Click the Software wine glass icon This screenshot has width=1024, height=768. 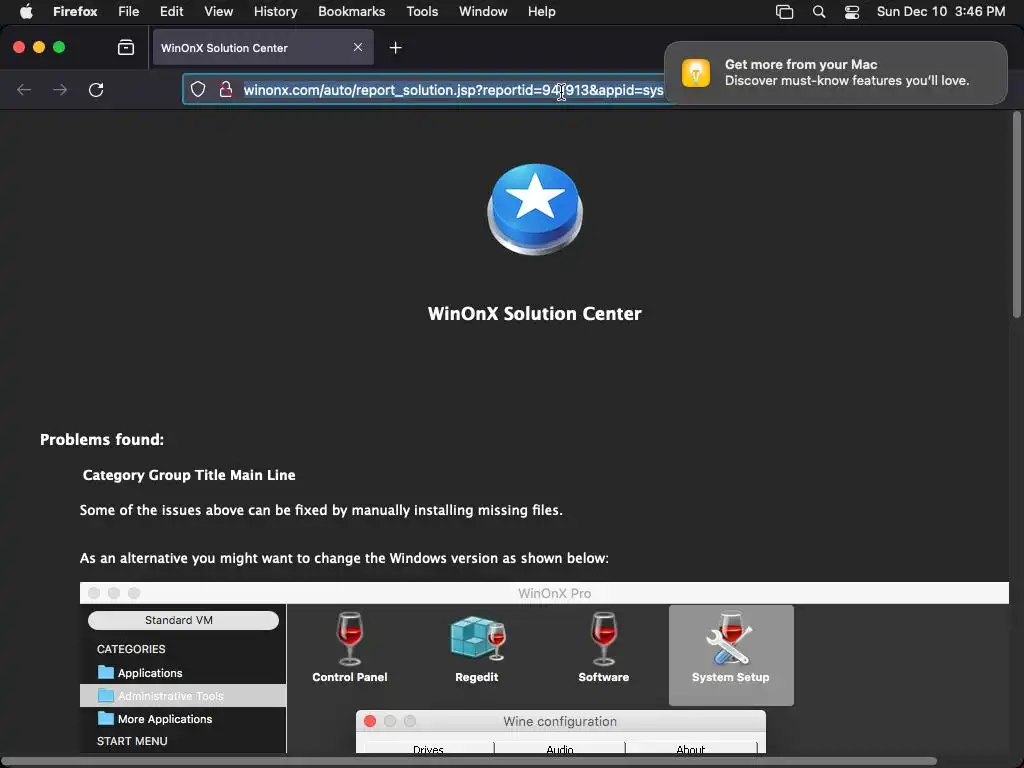point(603,638)
